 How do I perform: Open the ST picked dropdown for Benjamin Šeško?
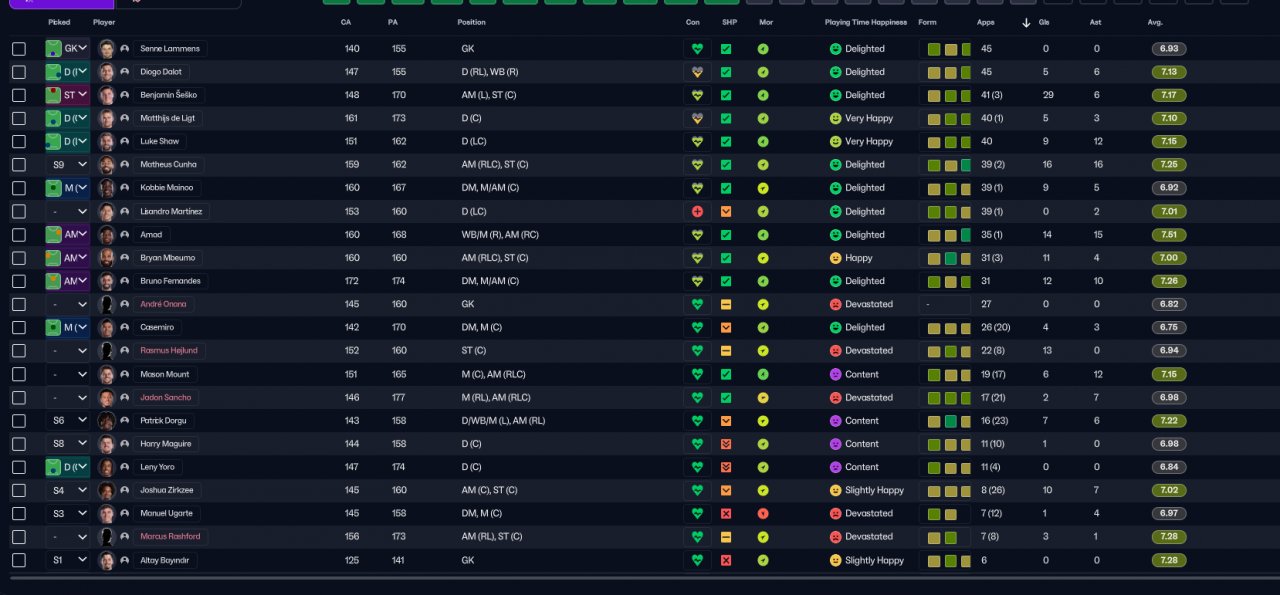click(x=67, y=95)
